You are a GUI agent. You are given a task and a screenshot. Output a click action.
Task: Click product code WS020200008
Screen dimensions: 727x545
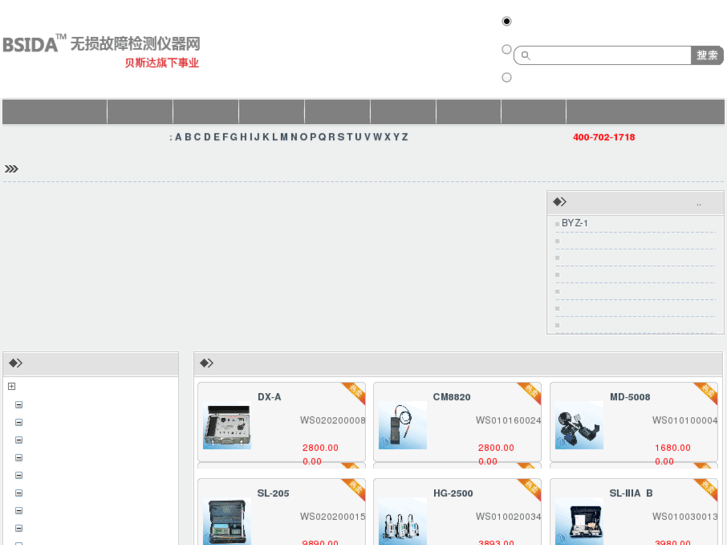pyautogui.click(x=332, y=420)
